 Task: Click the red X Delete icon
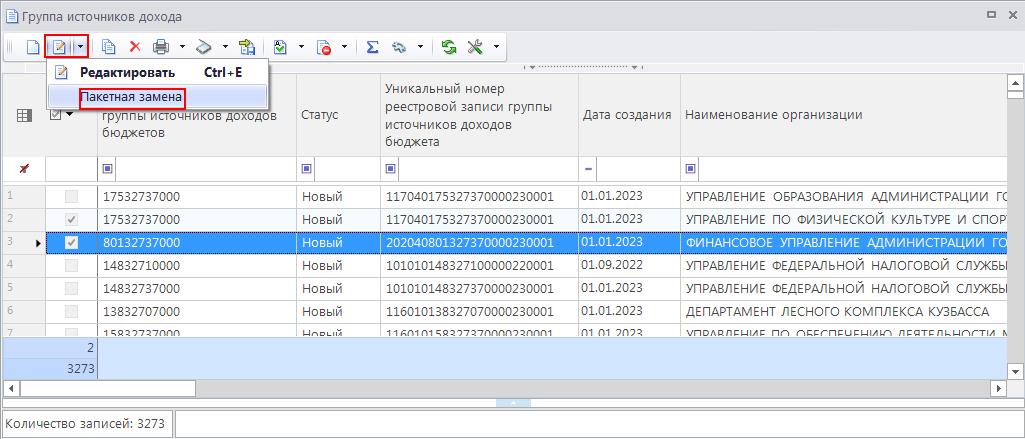(x=135, y=47)
